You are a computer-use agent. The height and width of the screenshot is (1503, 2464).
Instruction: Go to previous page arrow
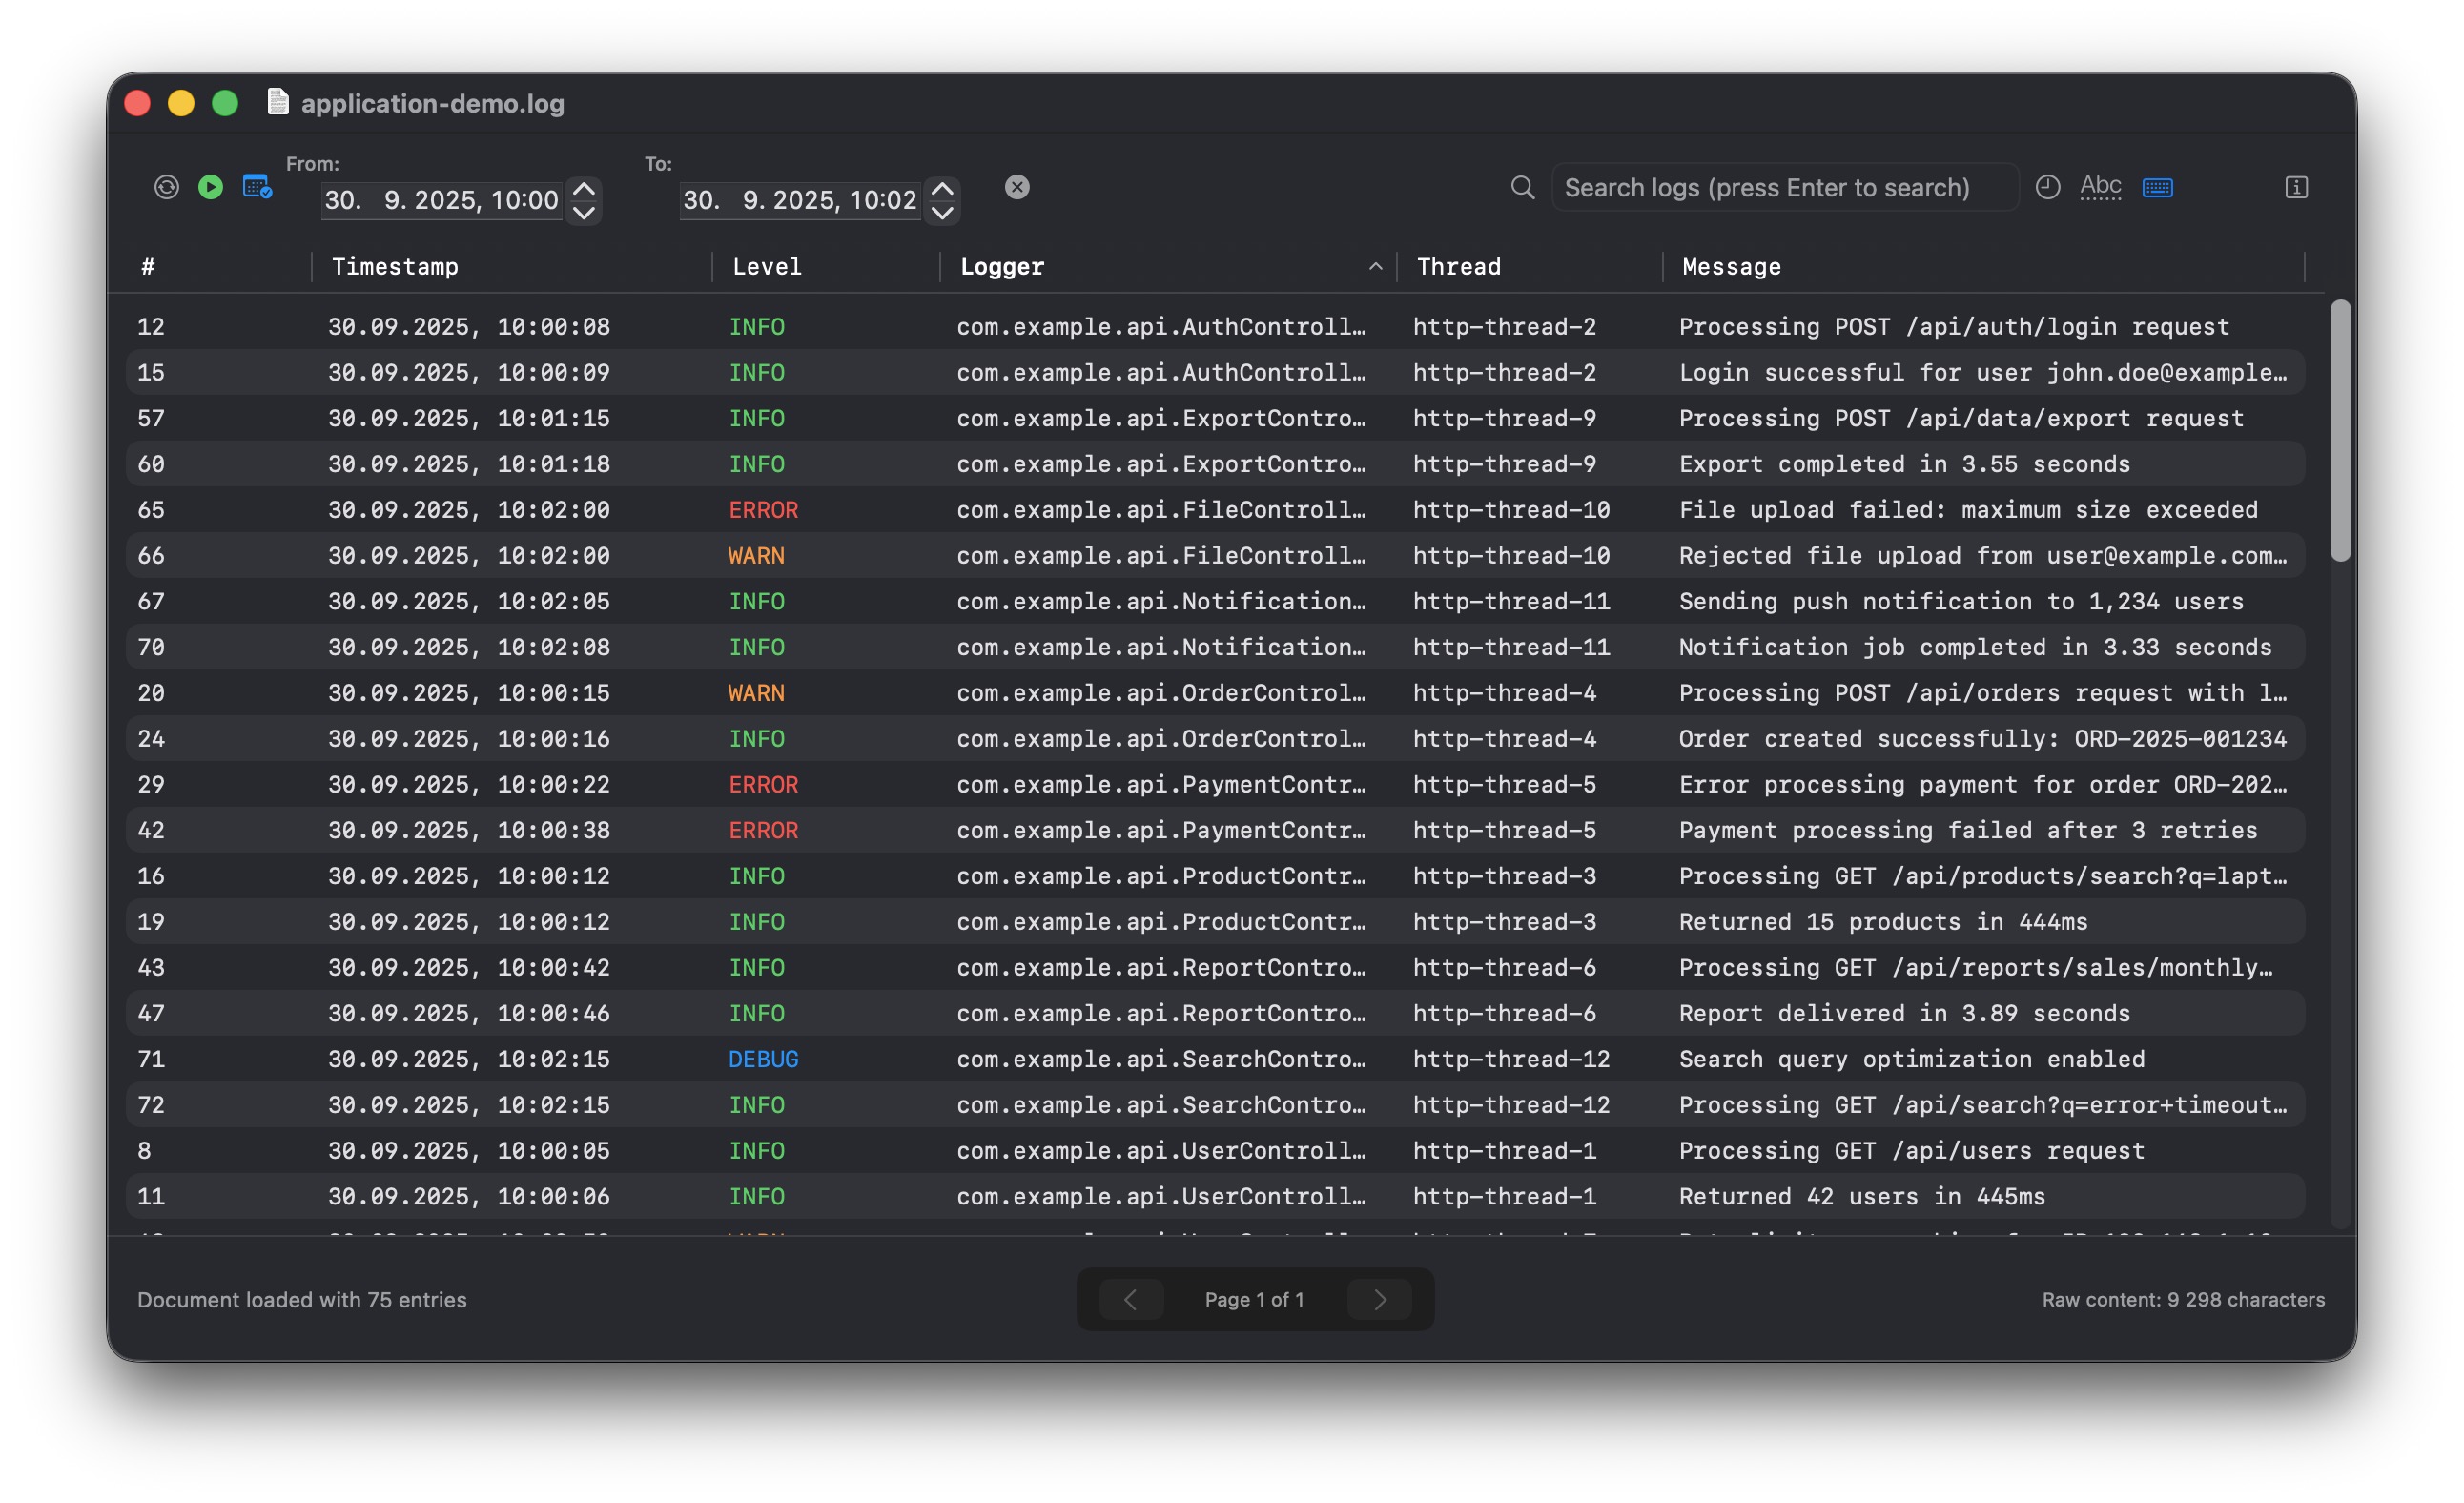click(1130, 1299)
